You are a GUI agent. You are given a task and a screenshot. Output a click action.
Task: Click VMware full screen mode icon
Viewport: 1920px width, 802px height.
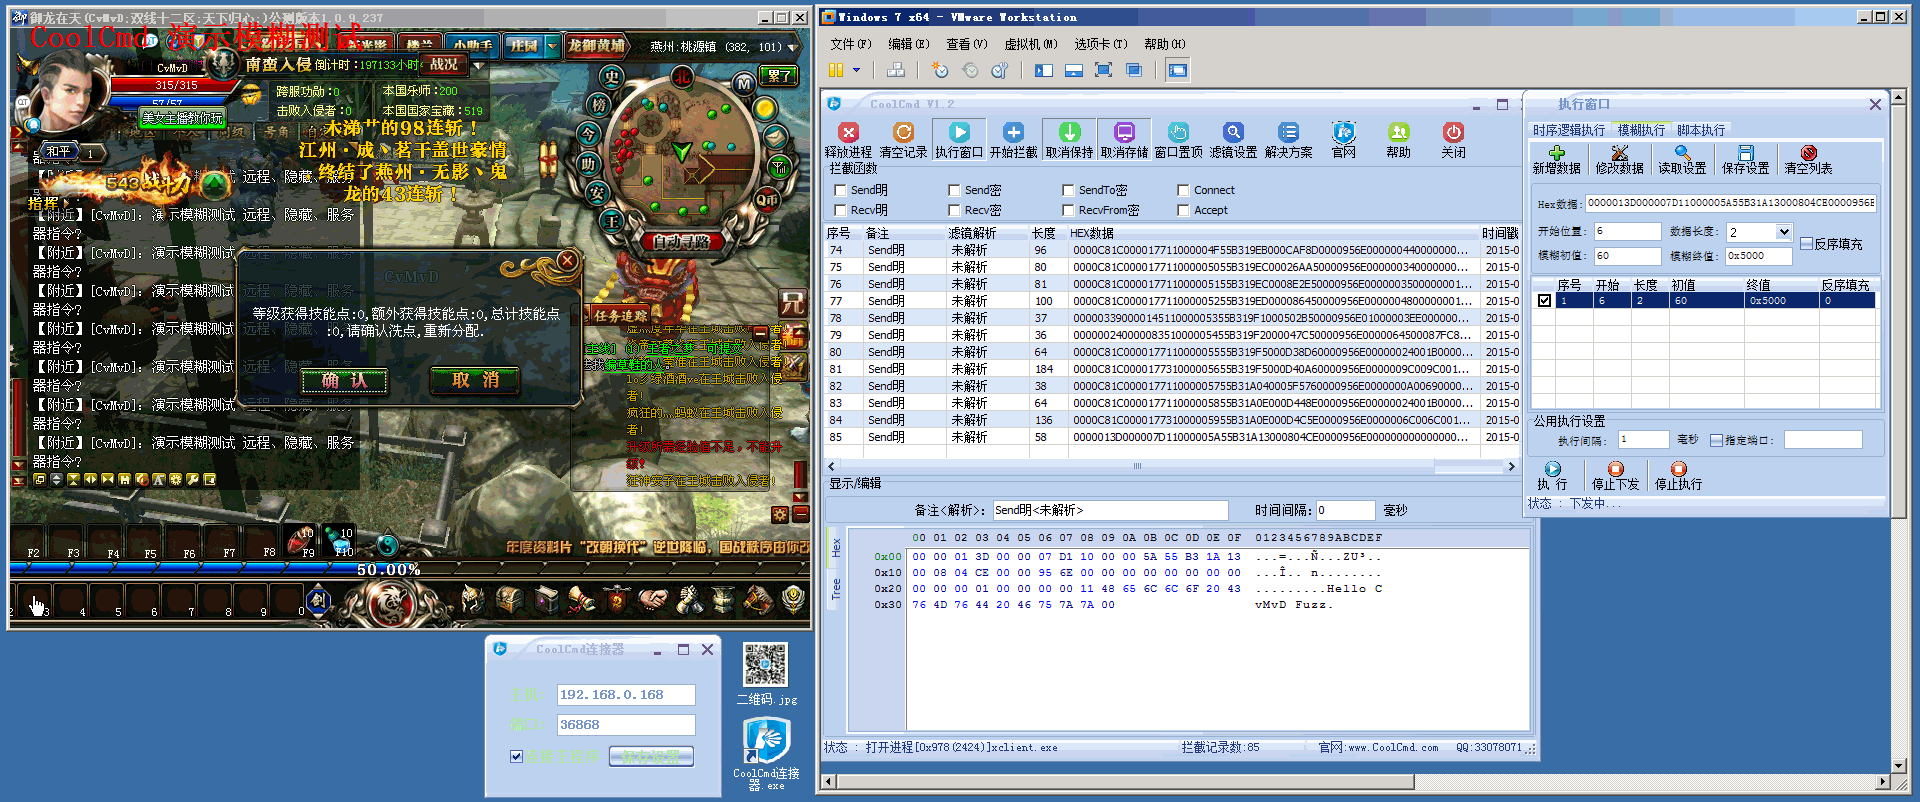click(x=1103, y=70)
